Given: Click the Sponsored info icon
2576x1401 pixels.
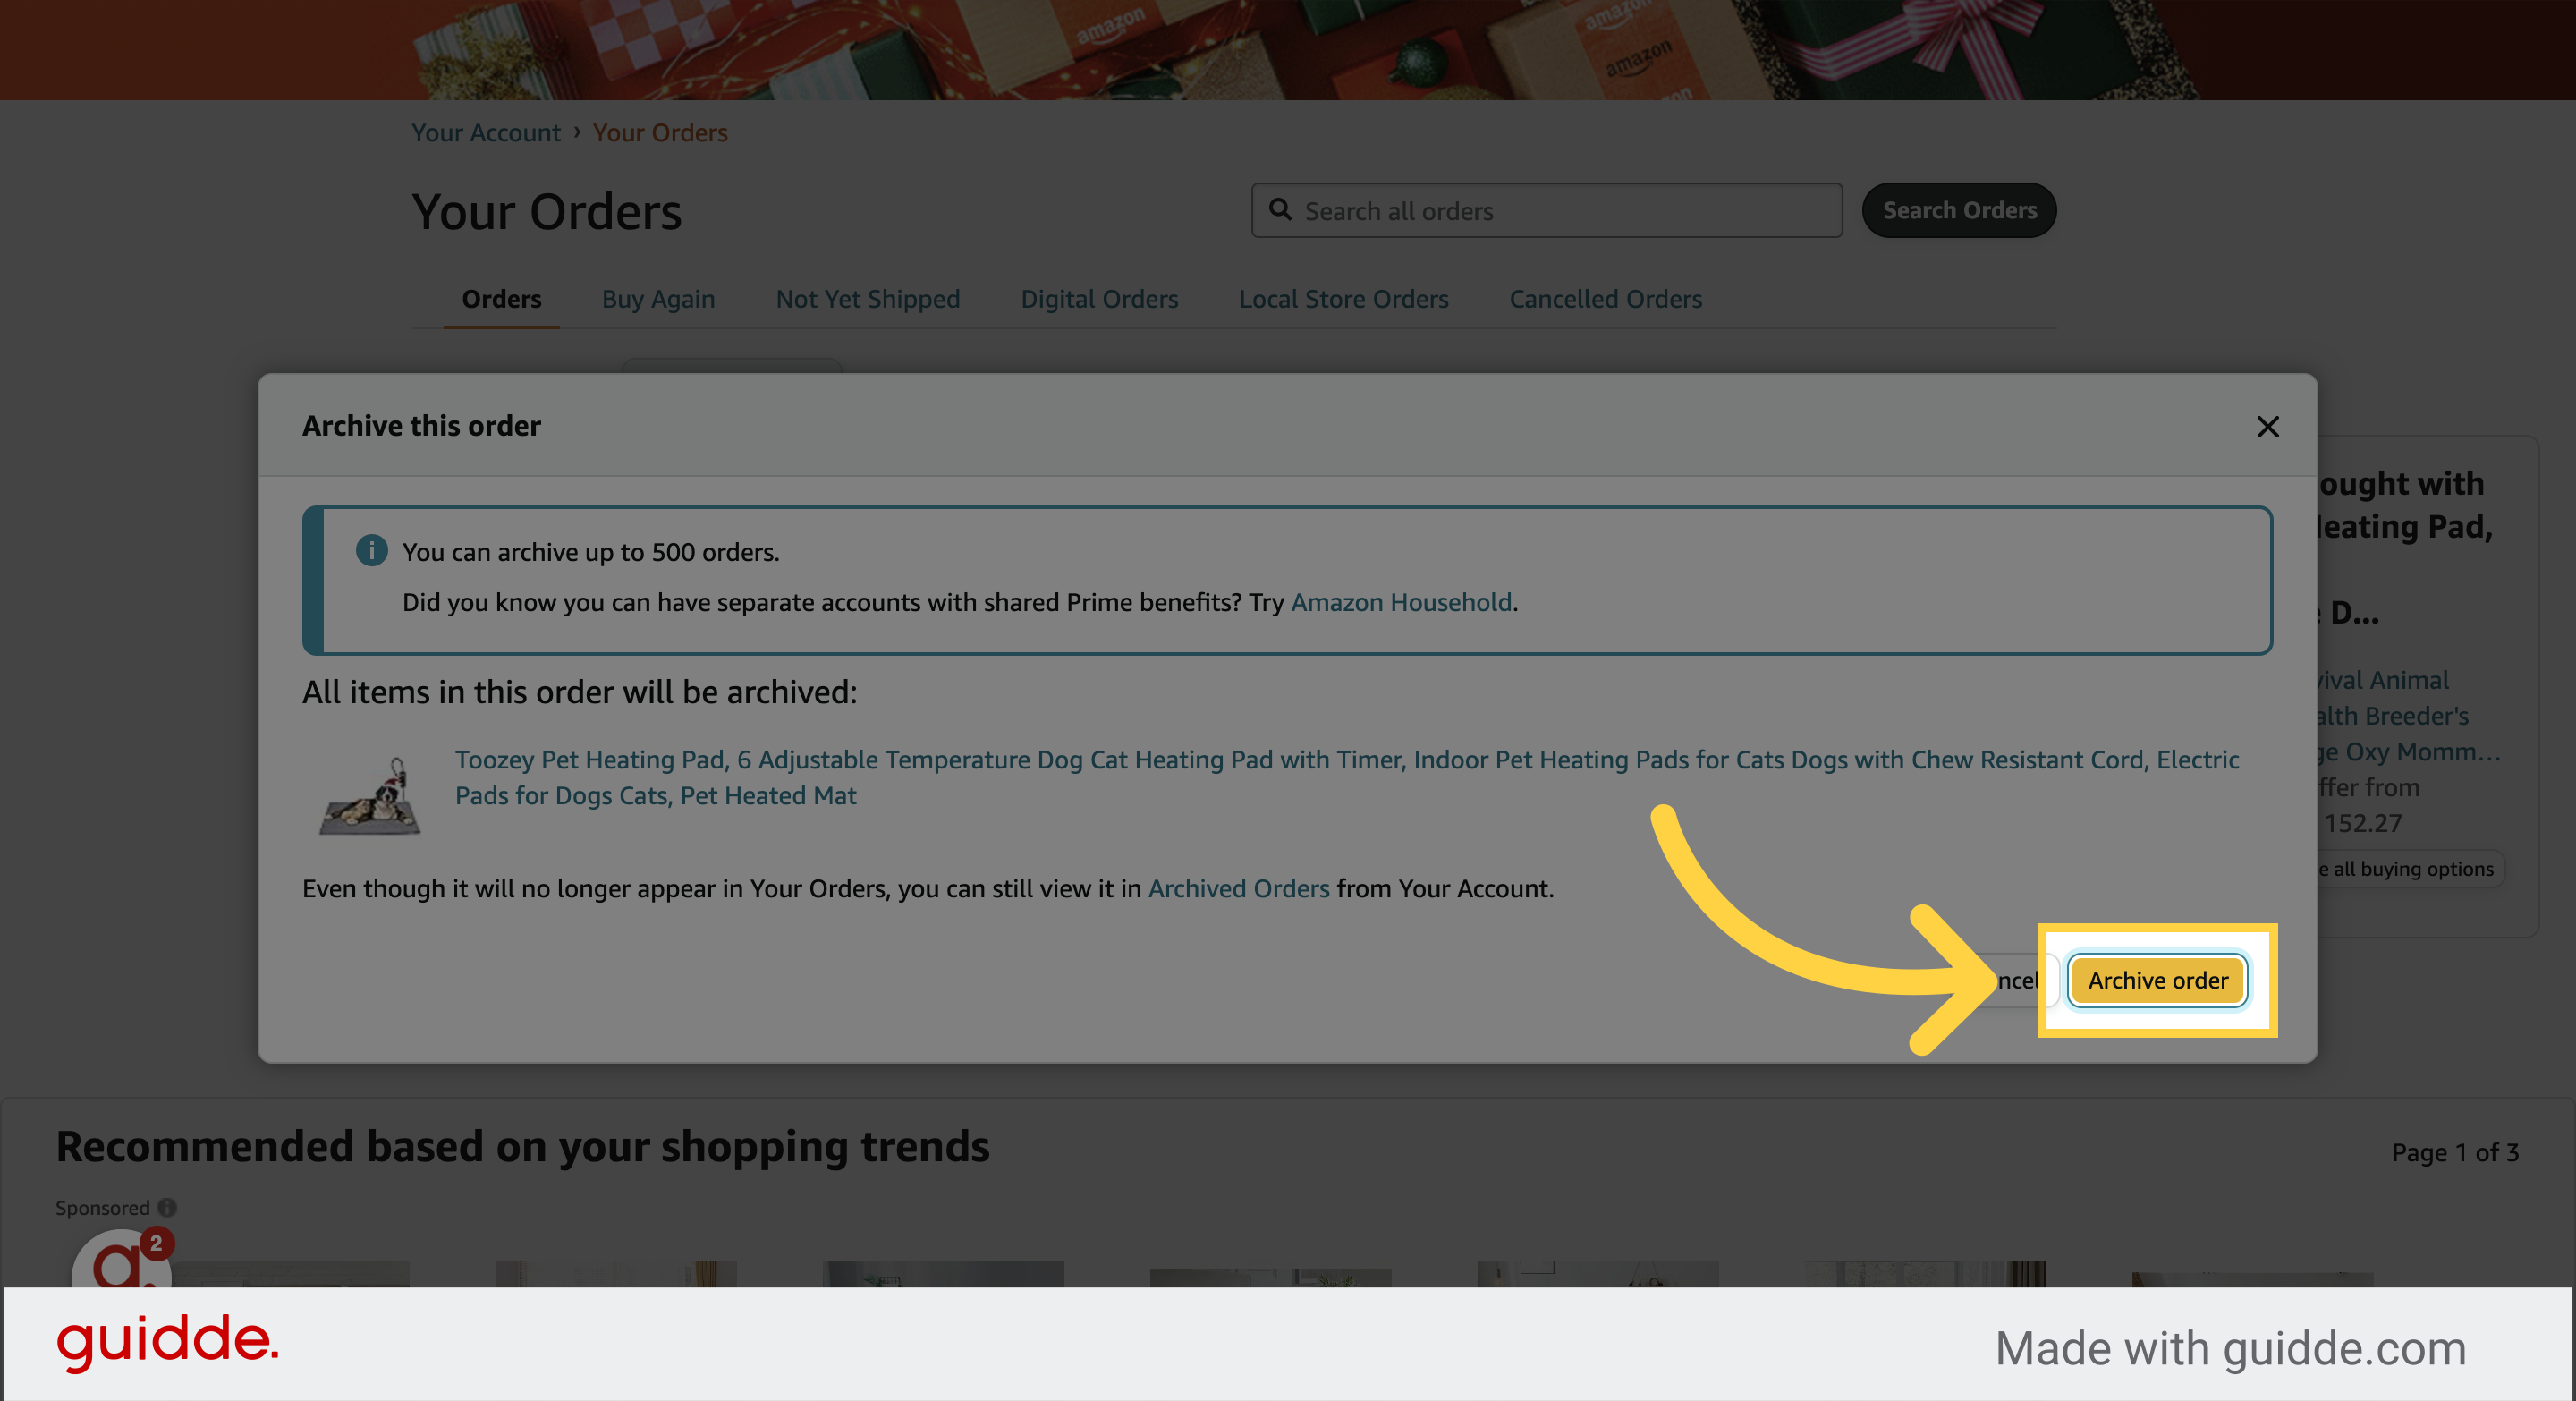Looking at the screenshot, I should click(167, 1208).
